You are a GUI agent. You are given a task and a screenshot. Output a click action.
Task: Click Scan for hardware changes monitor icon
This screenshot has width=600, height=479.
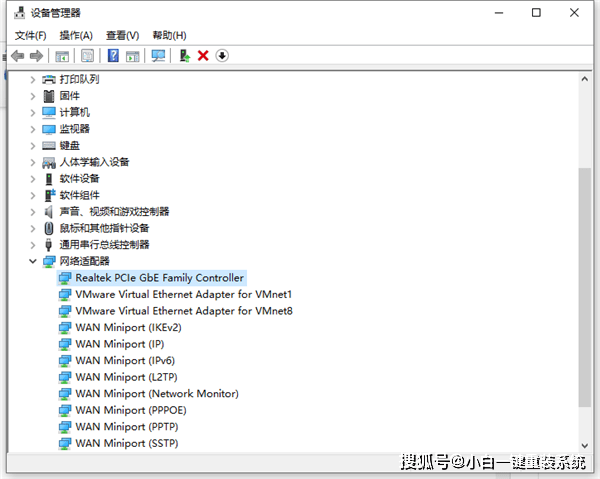(x=158, y=56)
